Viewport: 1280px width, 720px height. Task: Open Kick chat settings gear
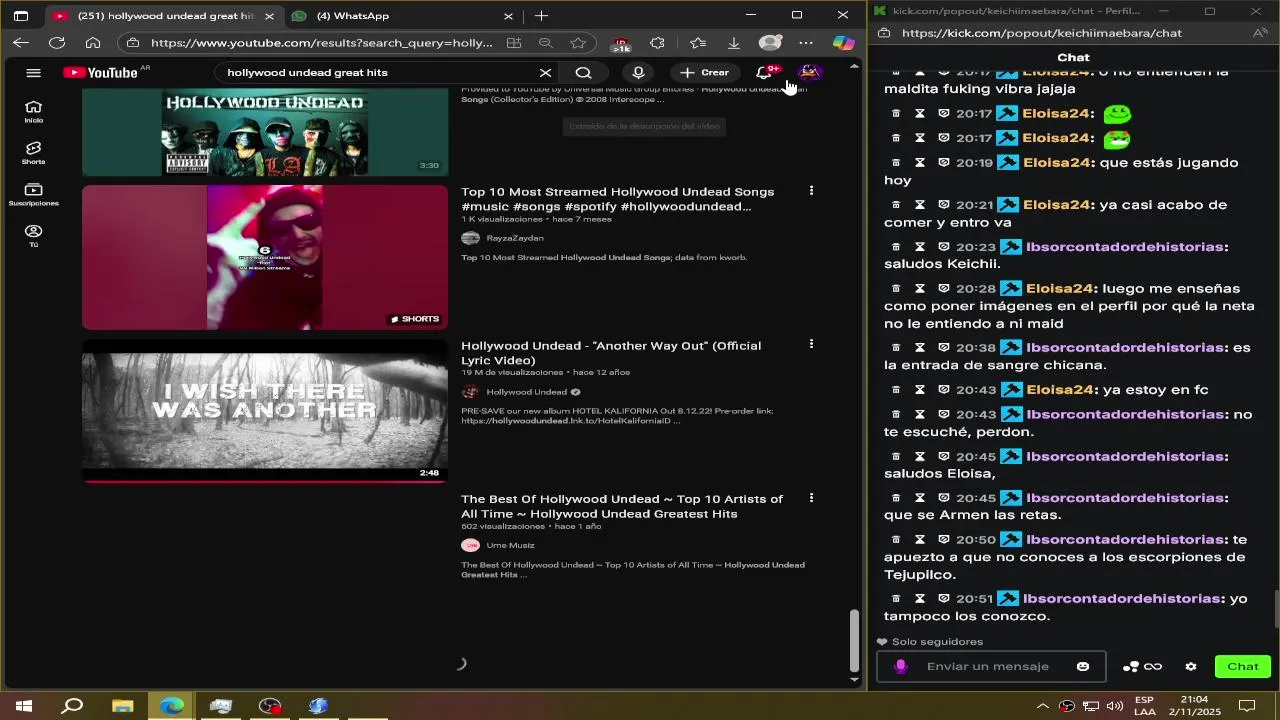tap(1190, 667)
